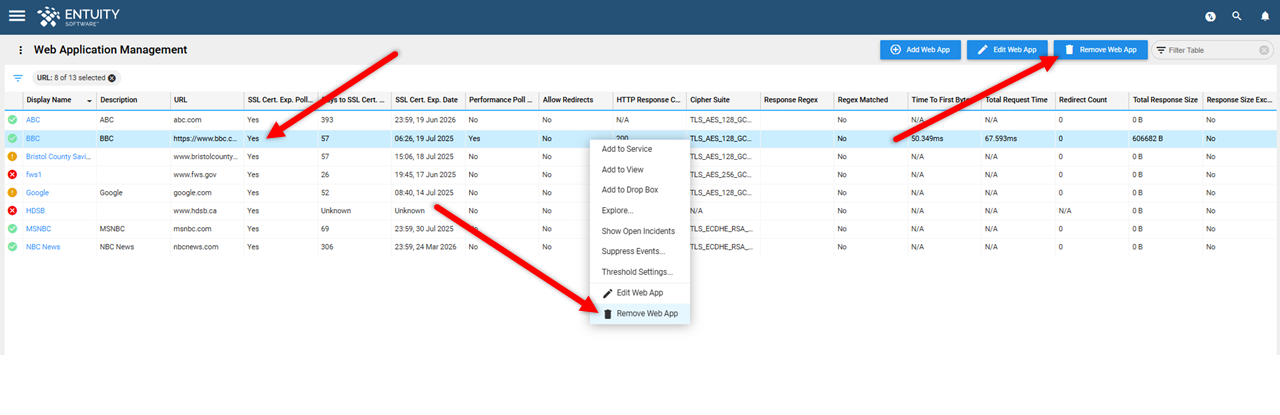Click the filter lines icon in Filter Table
The width and height of the screenshot is (1280, 415).
pos(1161,50)
